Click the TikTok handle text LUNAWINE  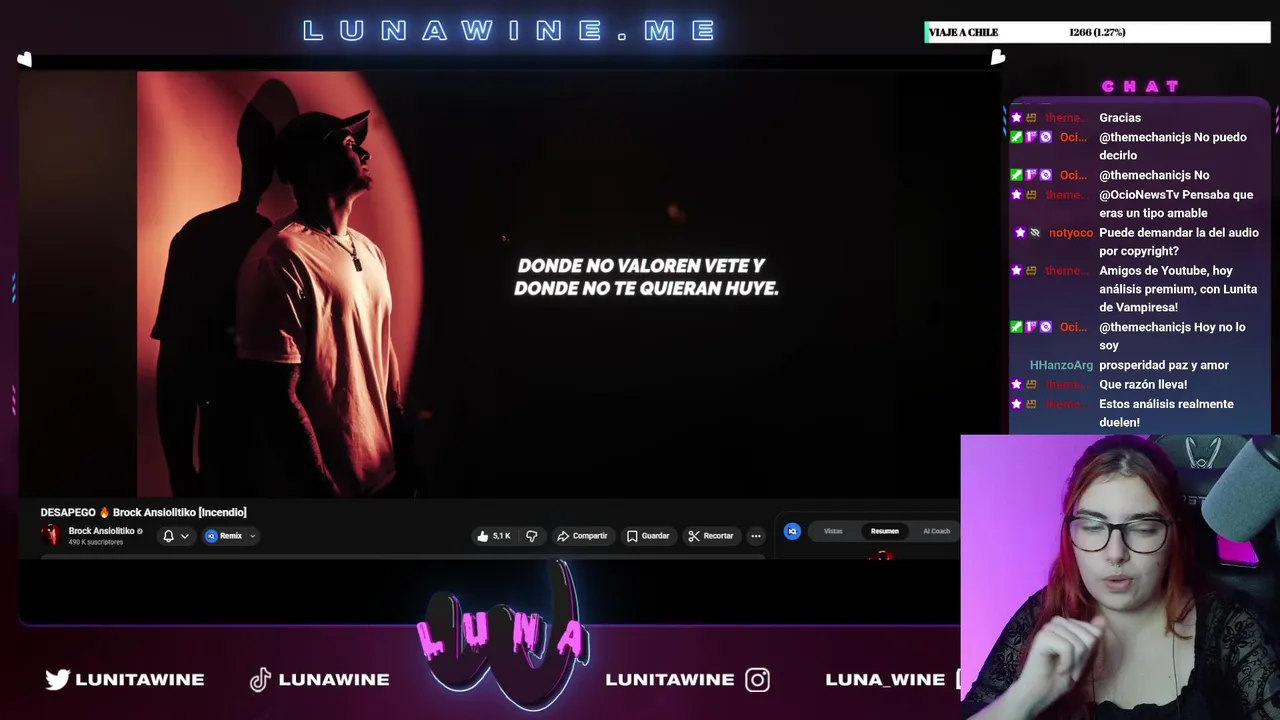[x=334, y=679]
